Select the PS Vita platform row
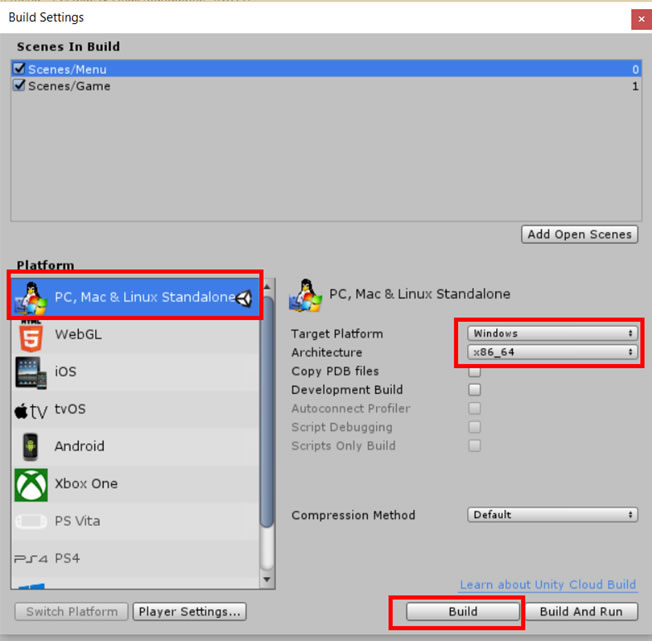 click(x=136, y=521)
